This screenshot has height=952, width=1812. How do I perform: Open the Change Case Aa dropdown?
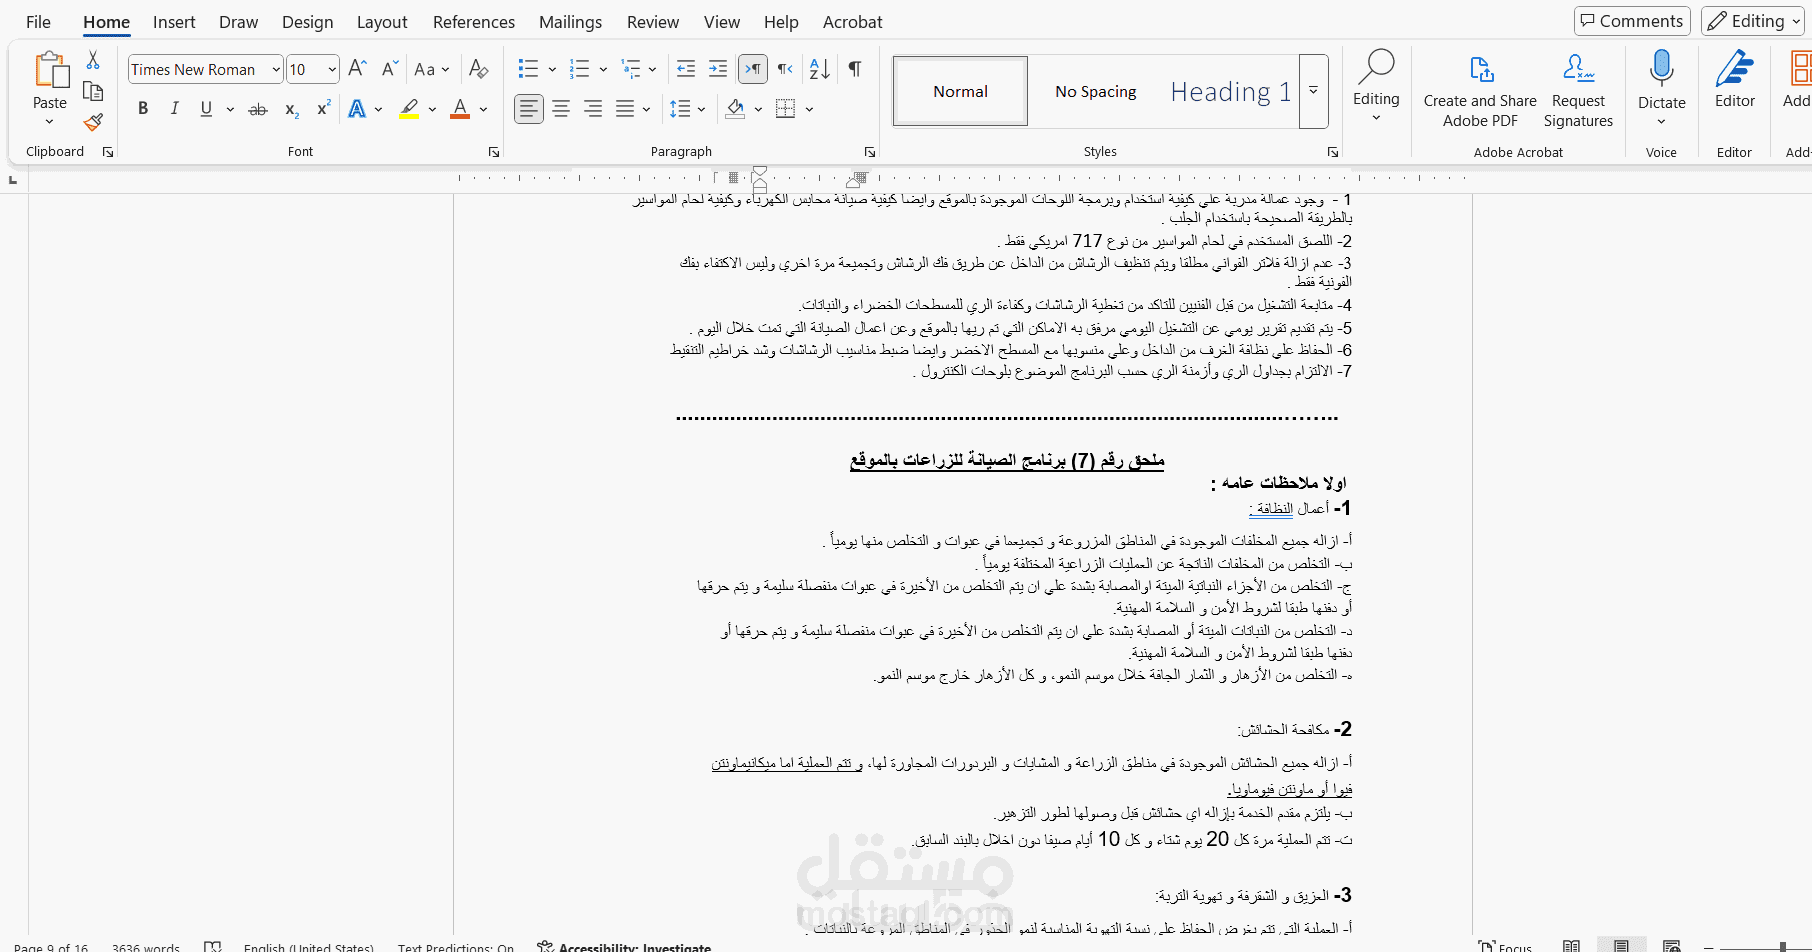[x=431, y=69]
